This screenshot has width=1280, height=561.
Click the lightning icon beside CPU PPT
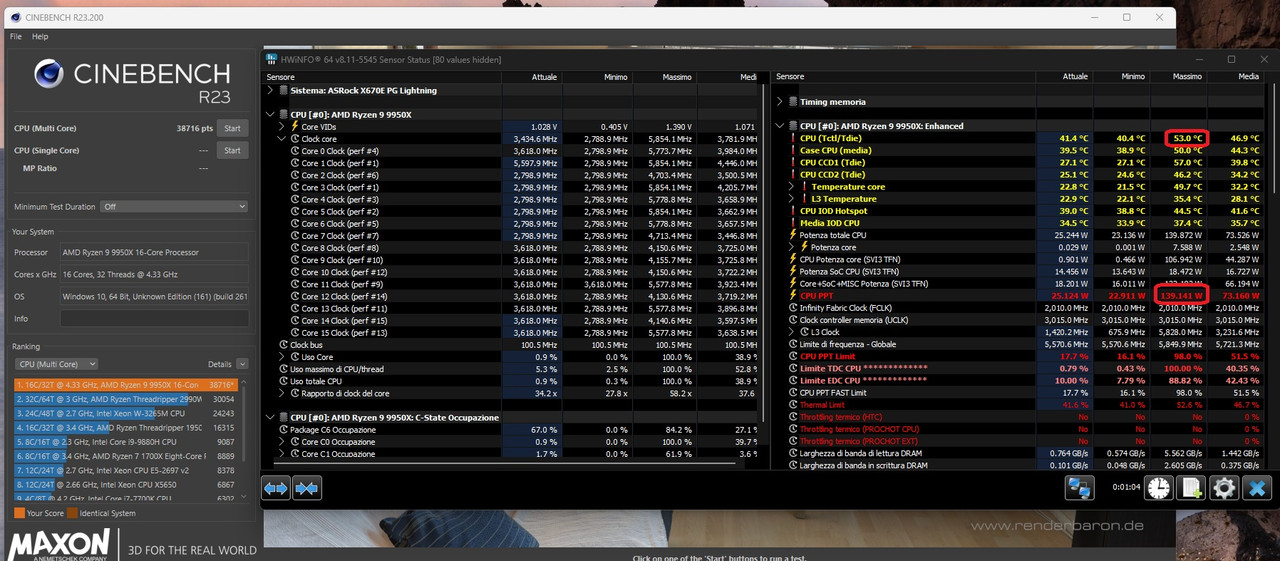coord(791,296)
